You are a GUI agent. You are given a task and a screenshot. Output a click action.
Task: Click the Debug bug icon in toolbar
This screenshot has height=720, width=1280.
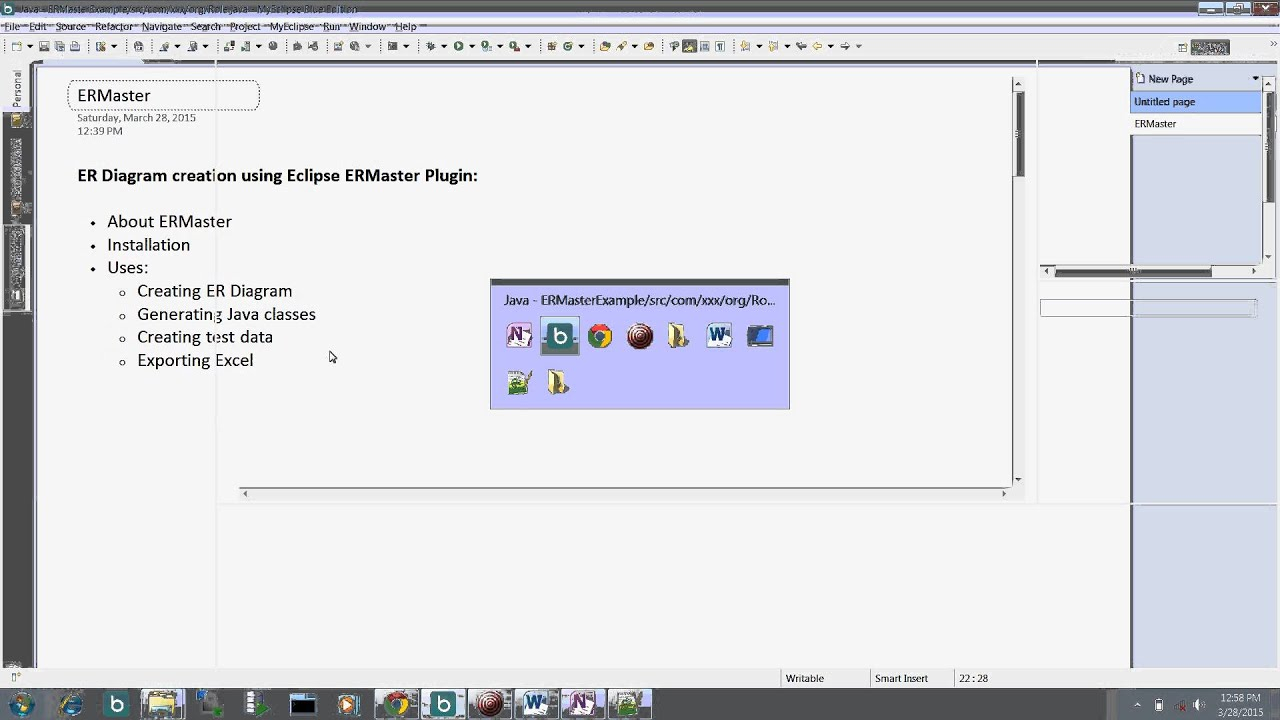(431, 46)
